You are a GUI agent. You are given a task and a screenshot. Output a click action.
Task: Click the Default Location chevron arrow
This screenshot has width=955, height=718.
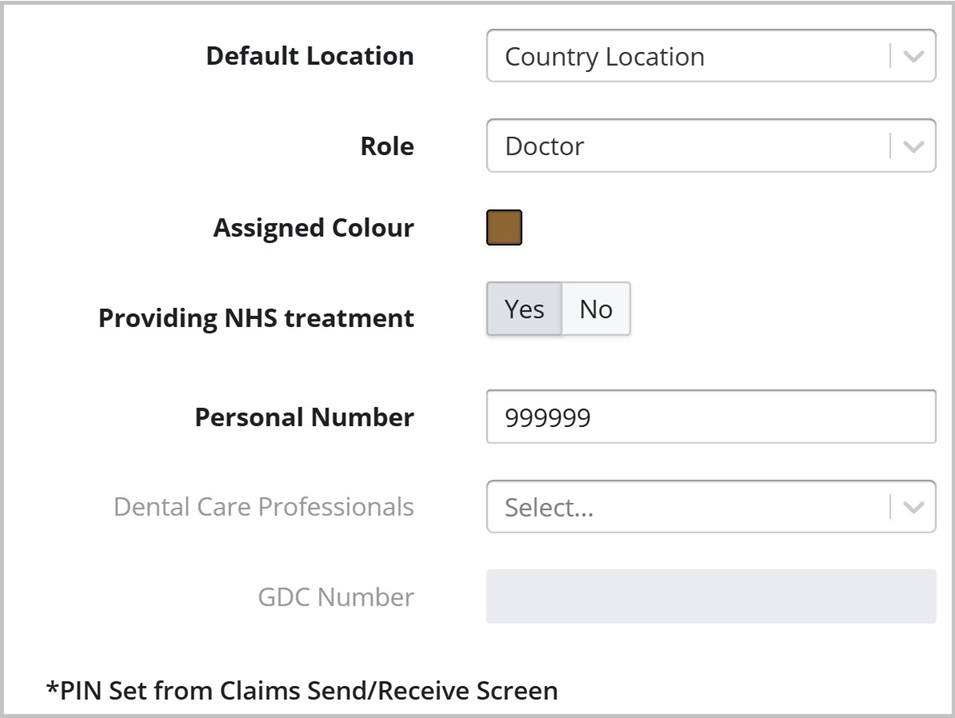coord(913,57)
